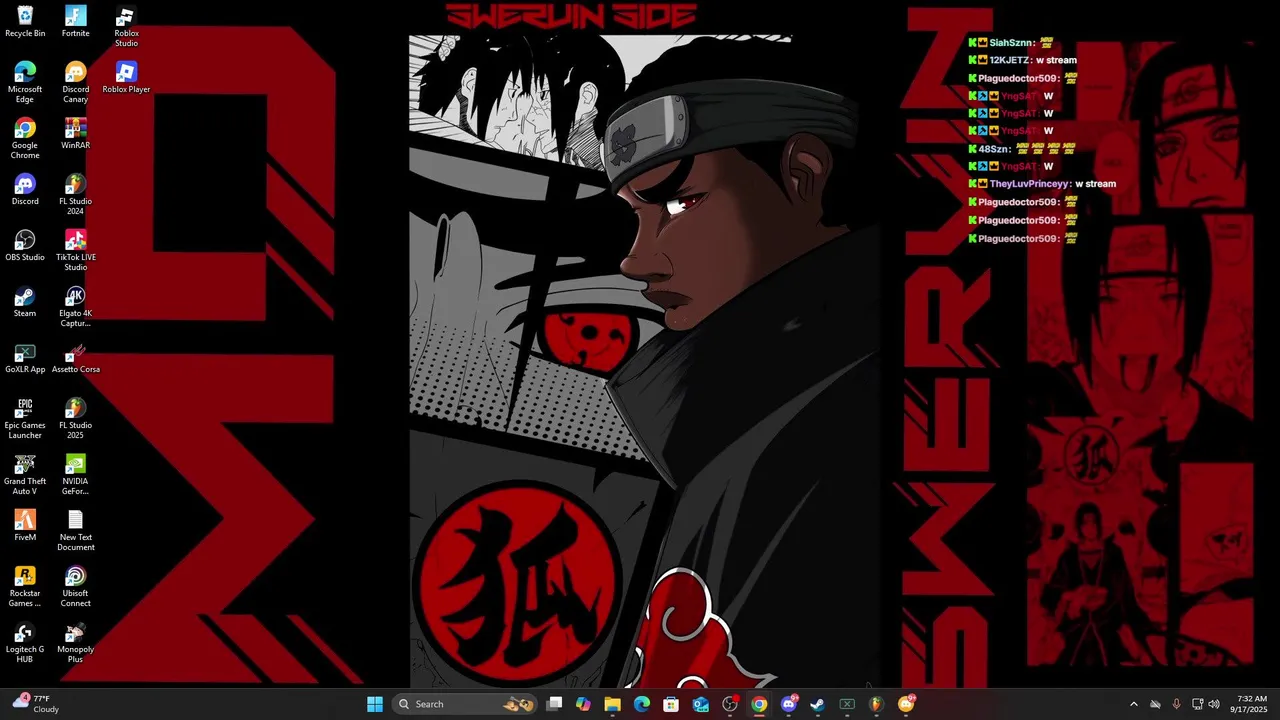Click the microphone tray indicator

[1176, 704]
